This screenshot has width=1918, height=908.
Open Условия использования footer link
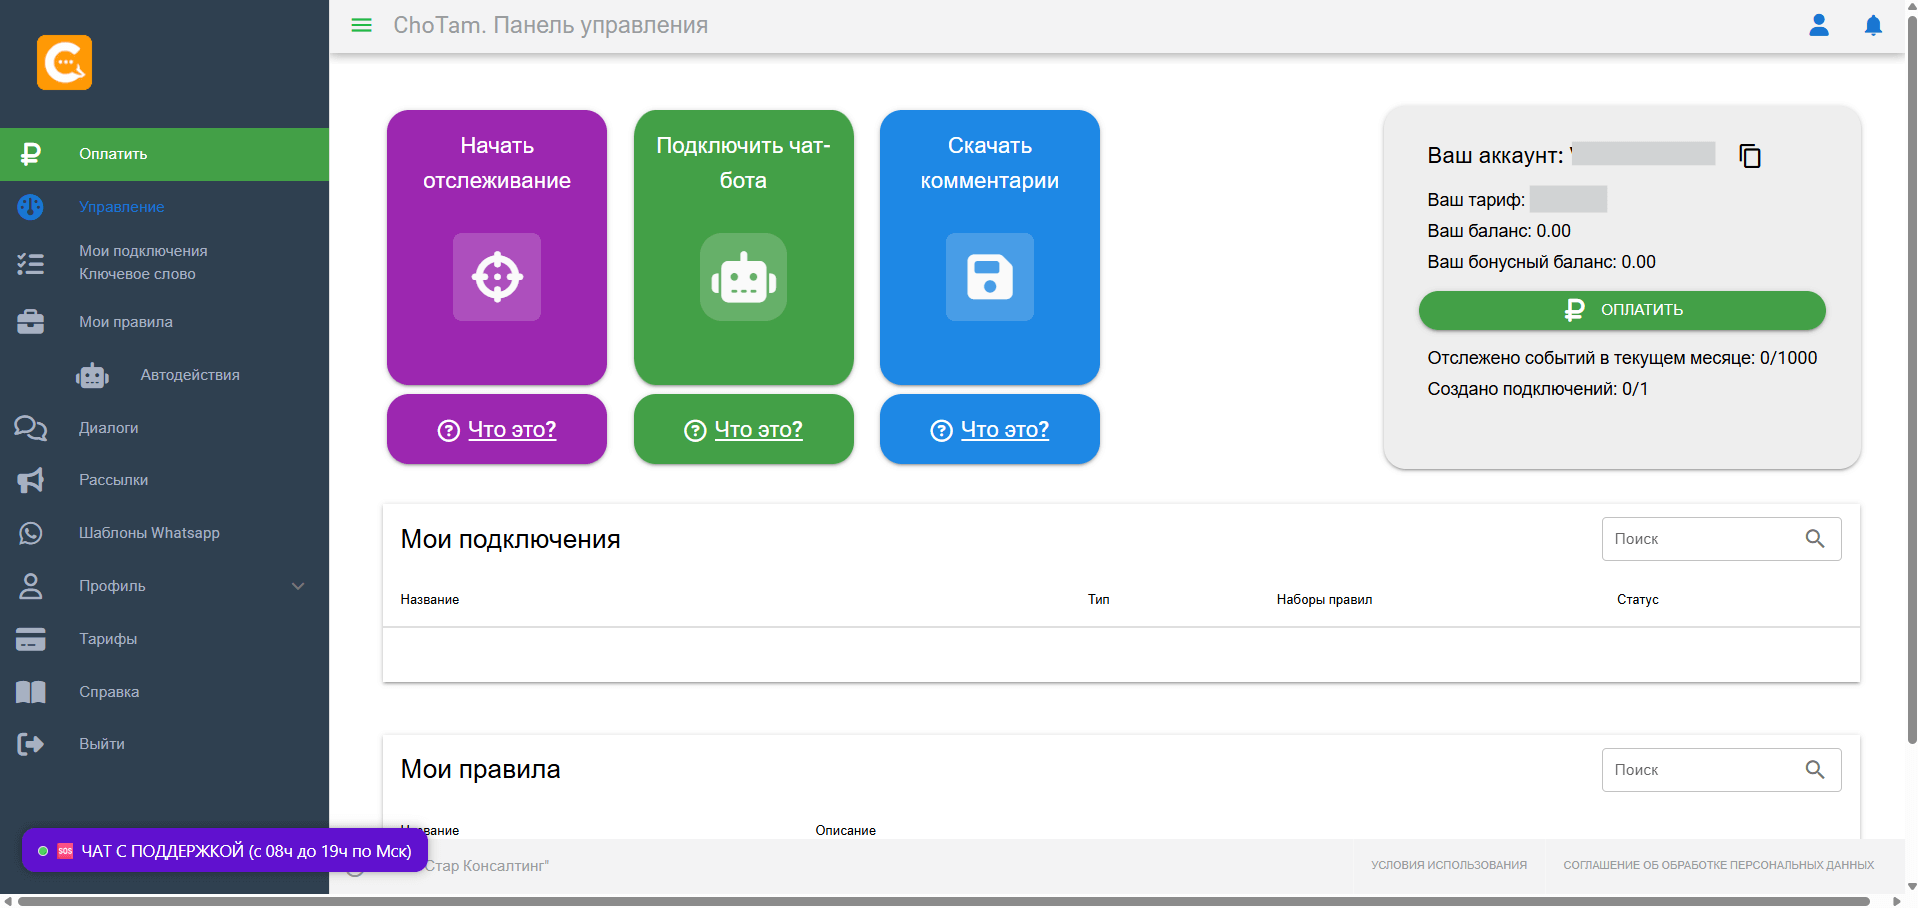point(1448,865)
